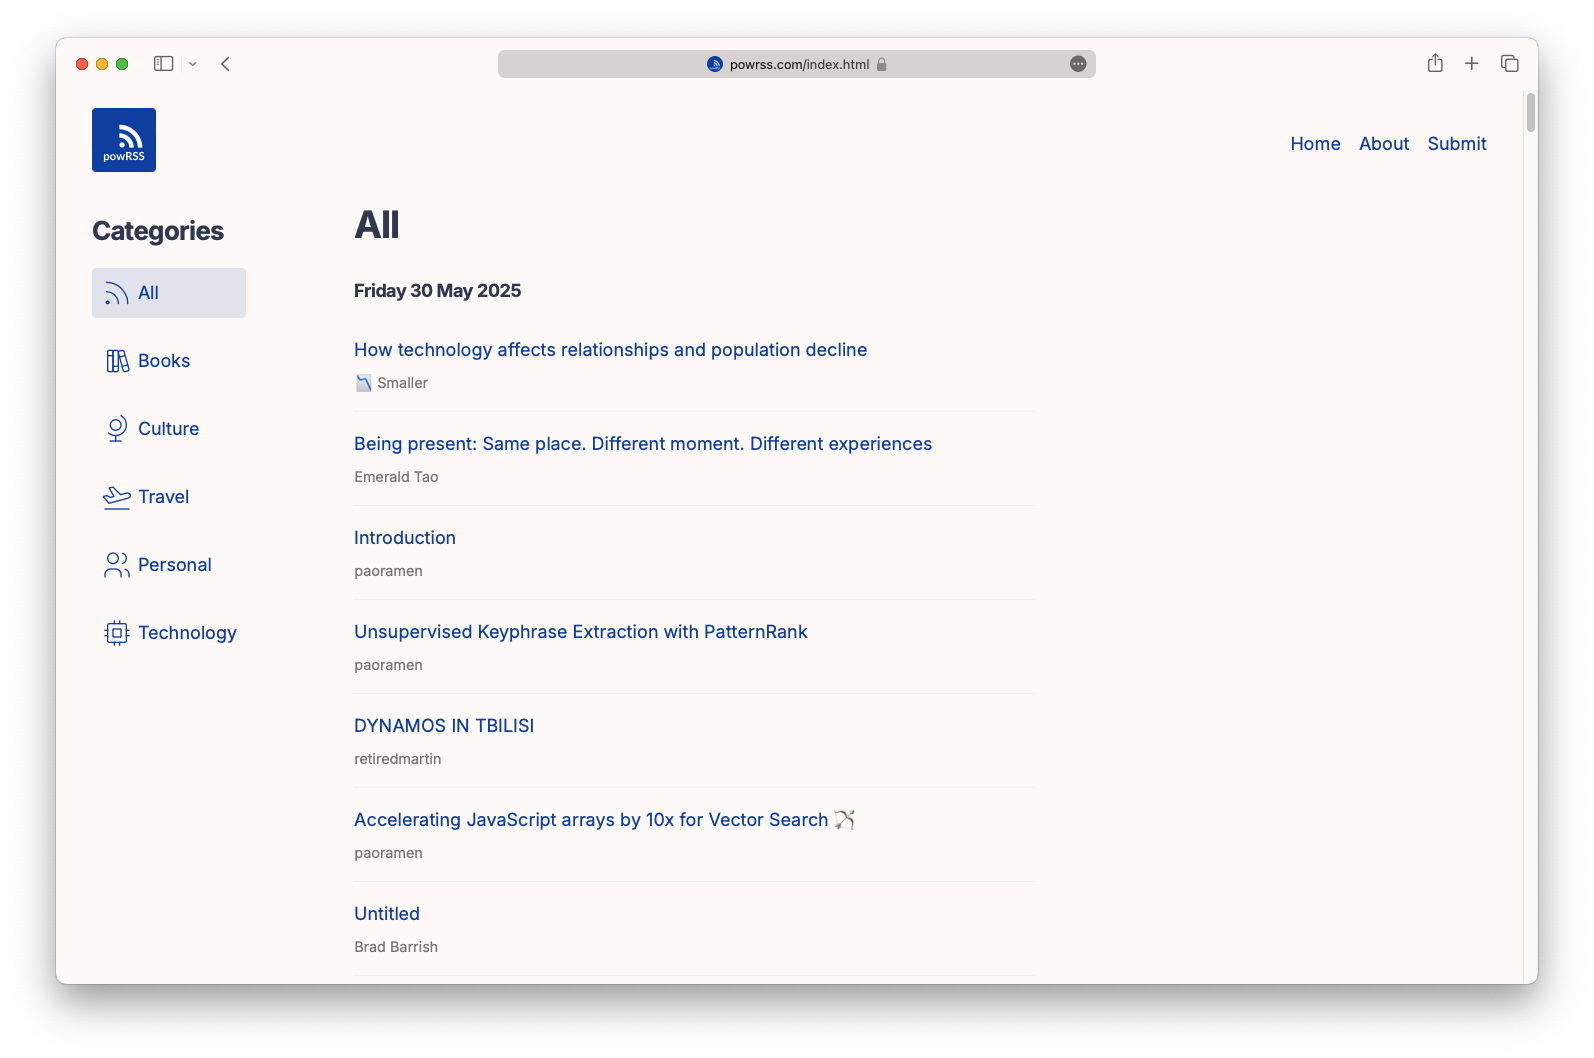Click the Technology chip icon
The height and width of the screenshot is (1058, 1594).
click(117, 633)
